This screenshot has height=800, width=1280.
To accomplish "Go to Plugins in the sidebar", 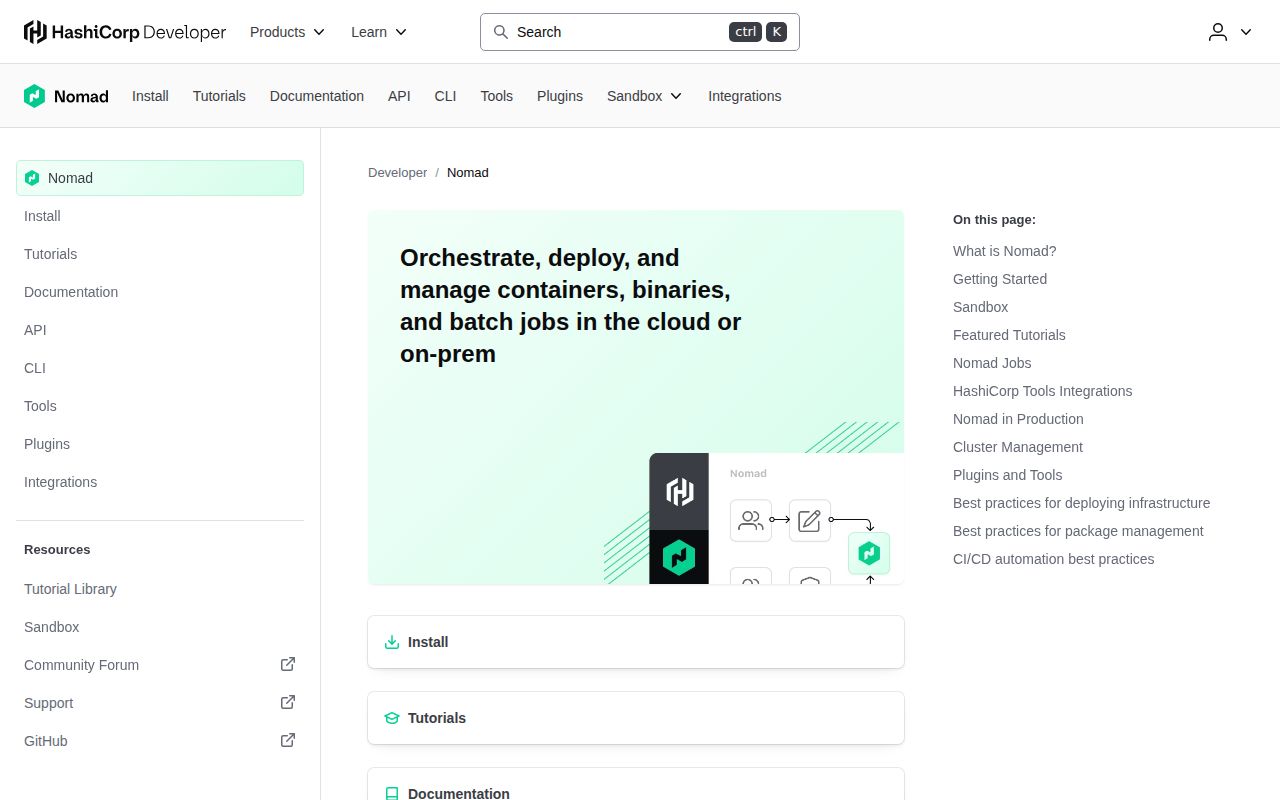I will [160, 444].
